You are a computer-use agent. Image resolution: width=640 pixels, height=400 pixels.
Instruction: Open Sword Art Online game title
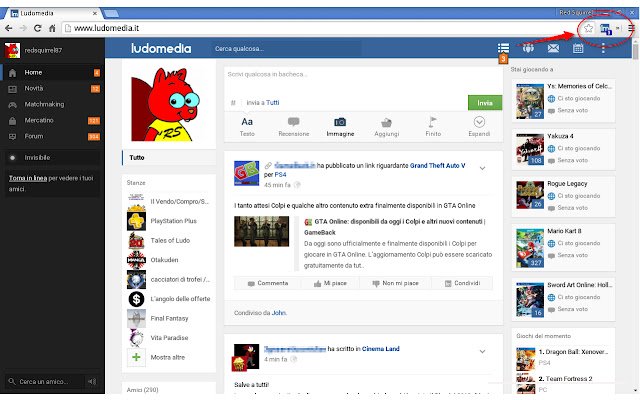pos(579,285)
